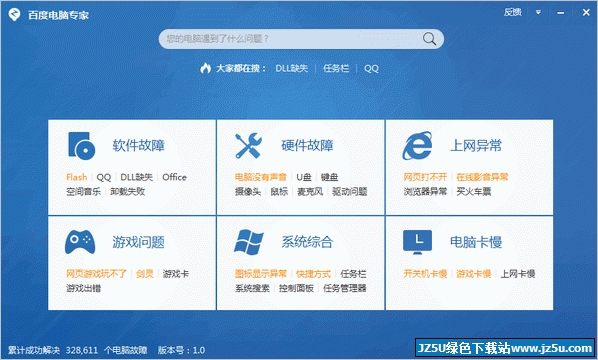
Task: Click the 图标显示异常 link
Action: point(261,273)
